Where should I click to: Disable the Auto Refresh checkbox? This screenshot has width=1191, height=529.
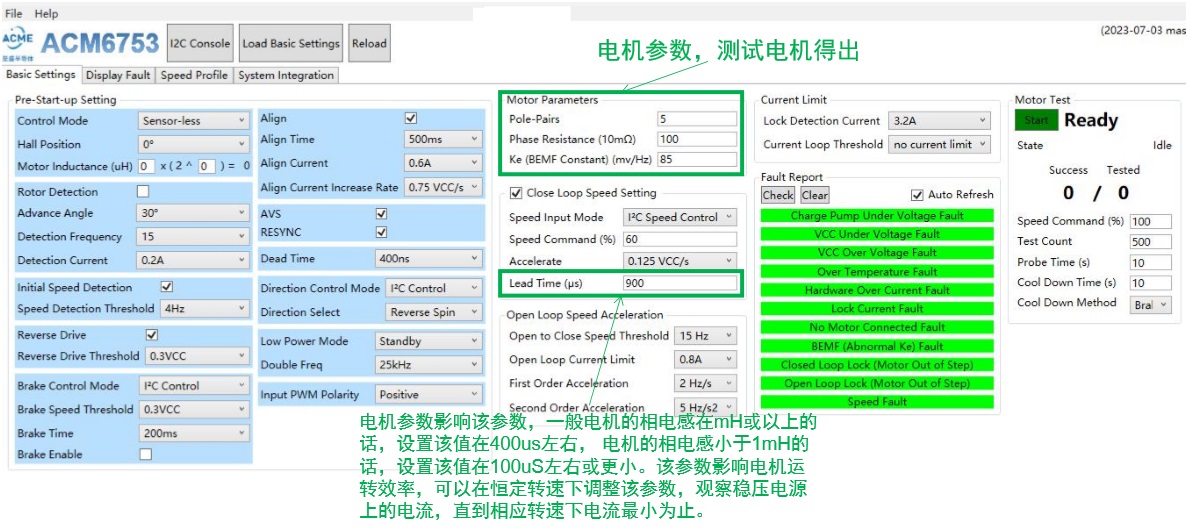[x=917, y=195]
